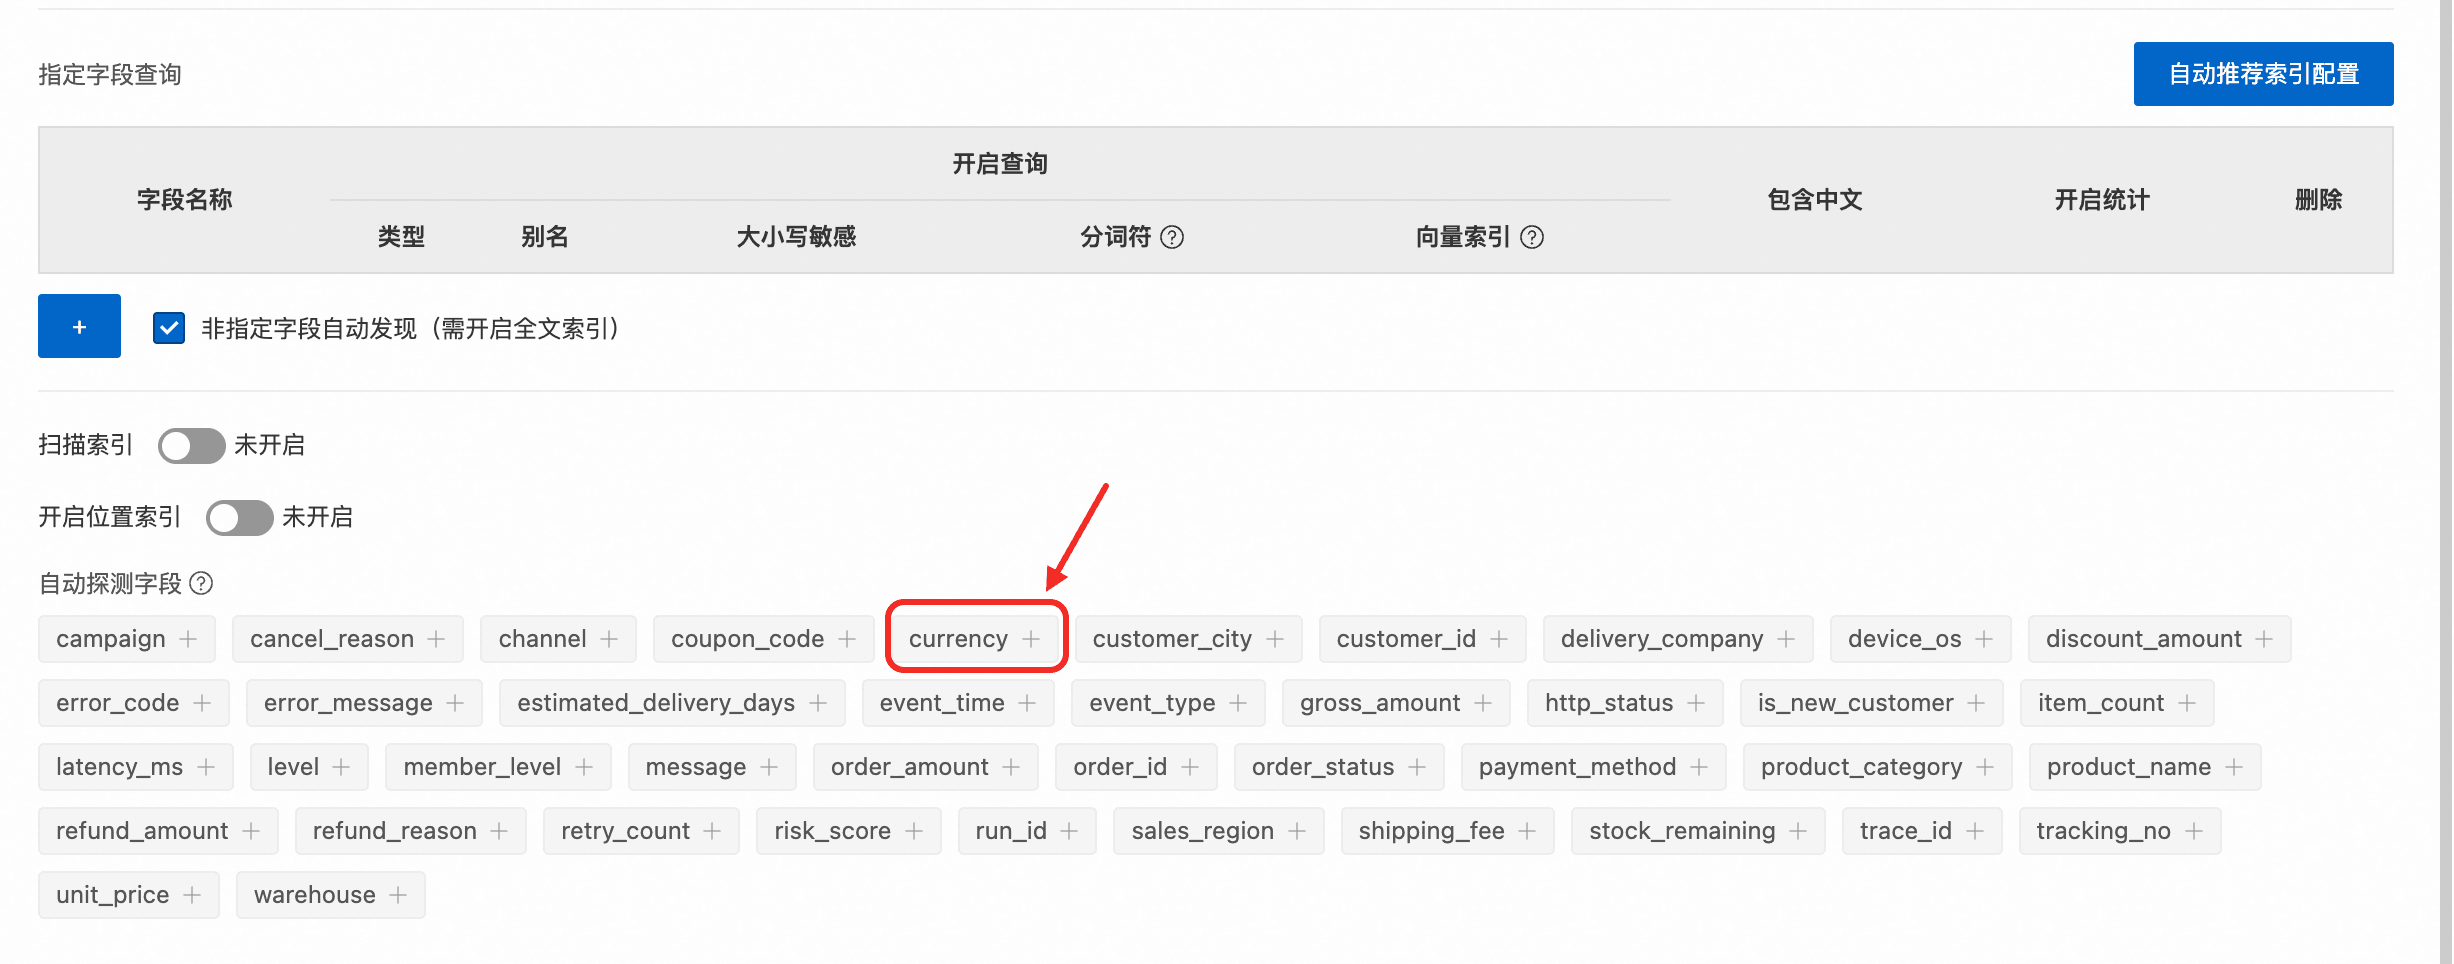Add the customer_id field via its plus icon

tap(1499, 639)
